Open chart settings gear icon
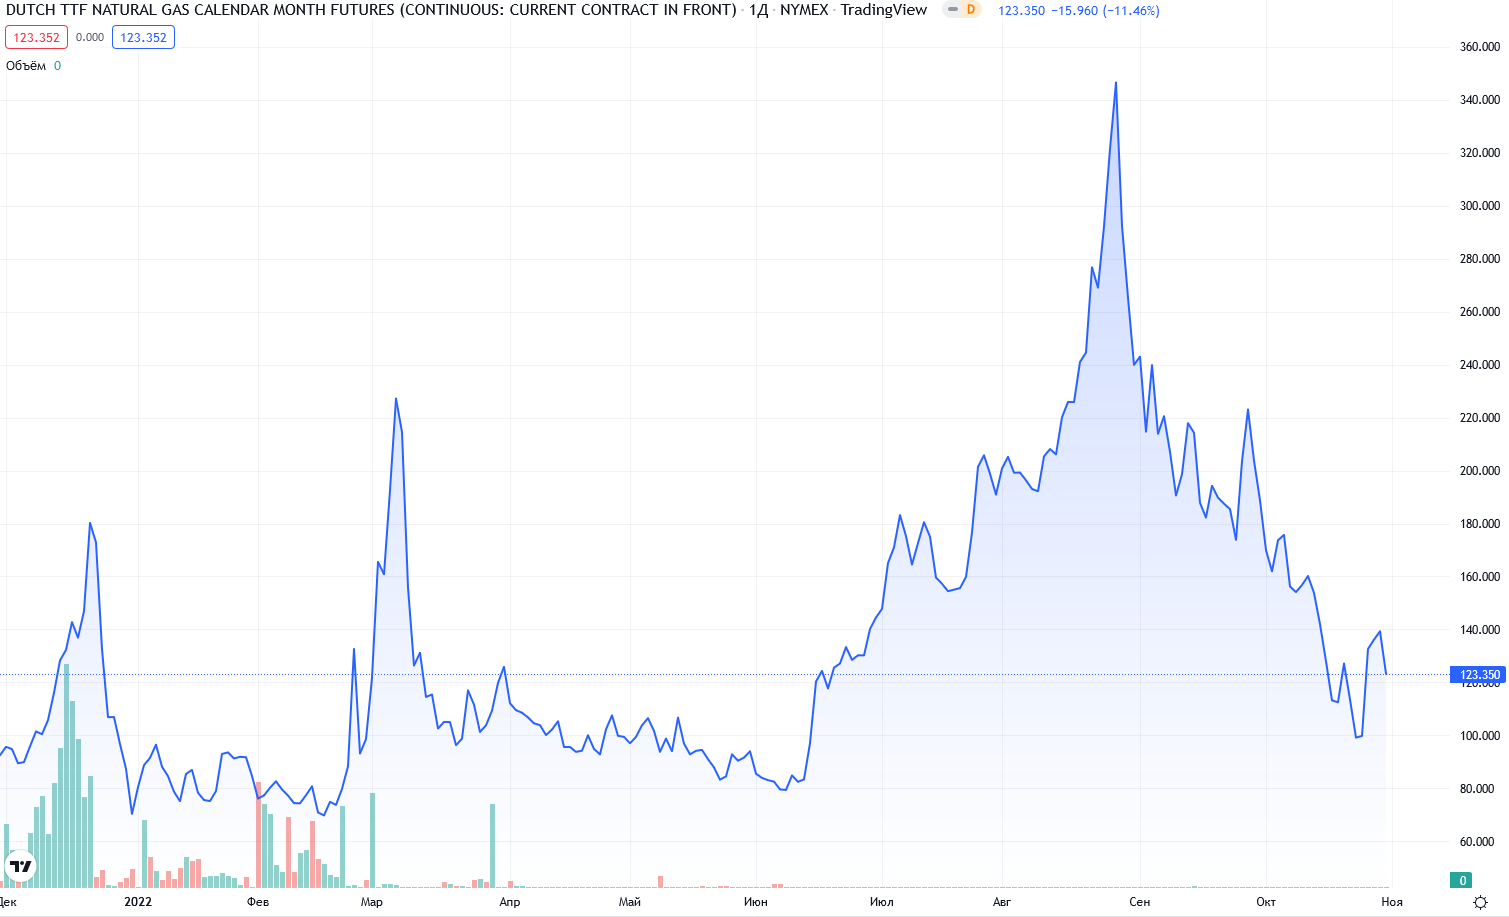 click(x=1480, y=902)
